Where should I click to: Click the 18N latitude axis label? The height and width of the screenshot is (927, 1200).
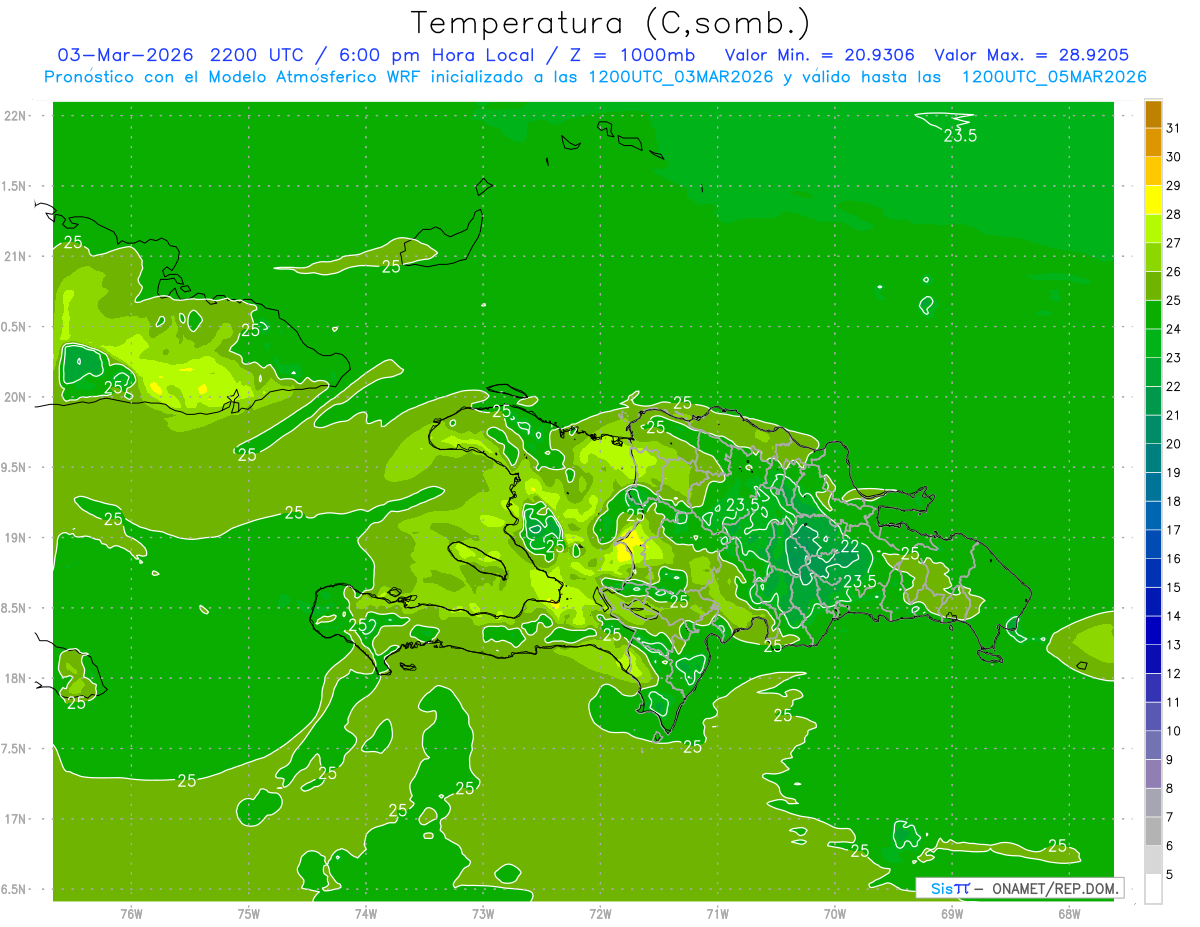pyautogui.click(x=14, y=679)
